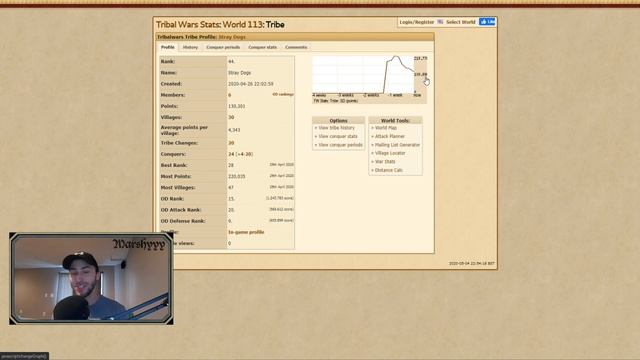The height and width of the screenshot is (360, 640).
Task: Click the page timestamp at bottom right
Action: click(x=471, y=264)
